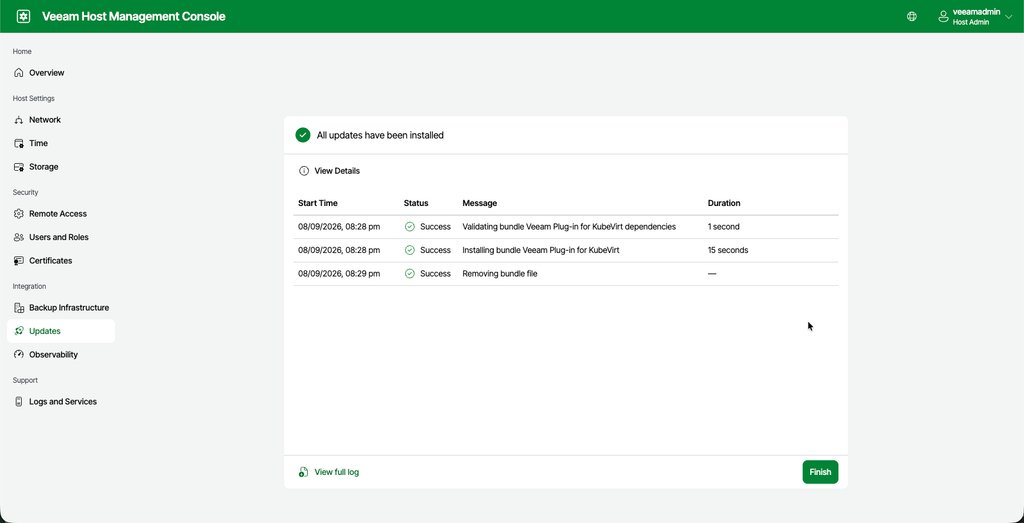Click the veeamadmin username text
Screen dimensions: 1024x523
tap(974, 12)
